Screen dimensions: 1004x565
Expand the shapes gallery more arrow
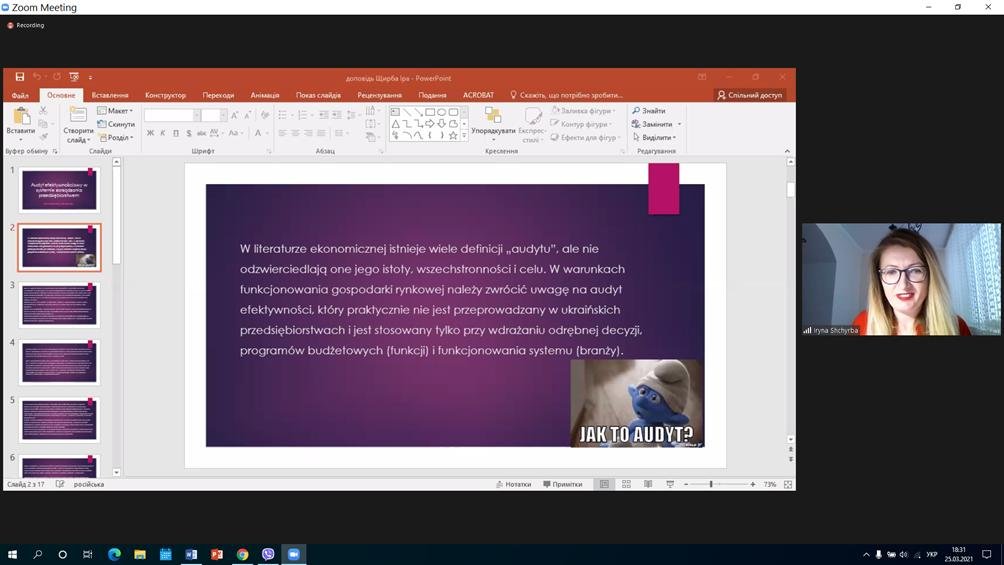[x=464, y=136]
